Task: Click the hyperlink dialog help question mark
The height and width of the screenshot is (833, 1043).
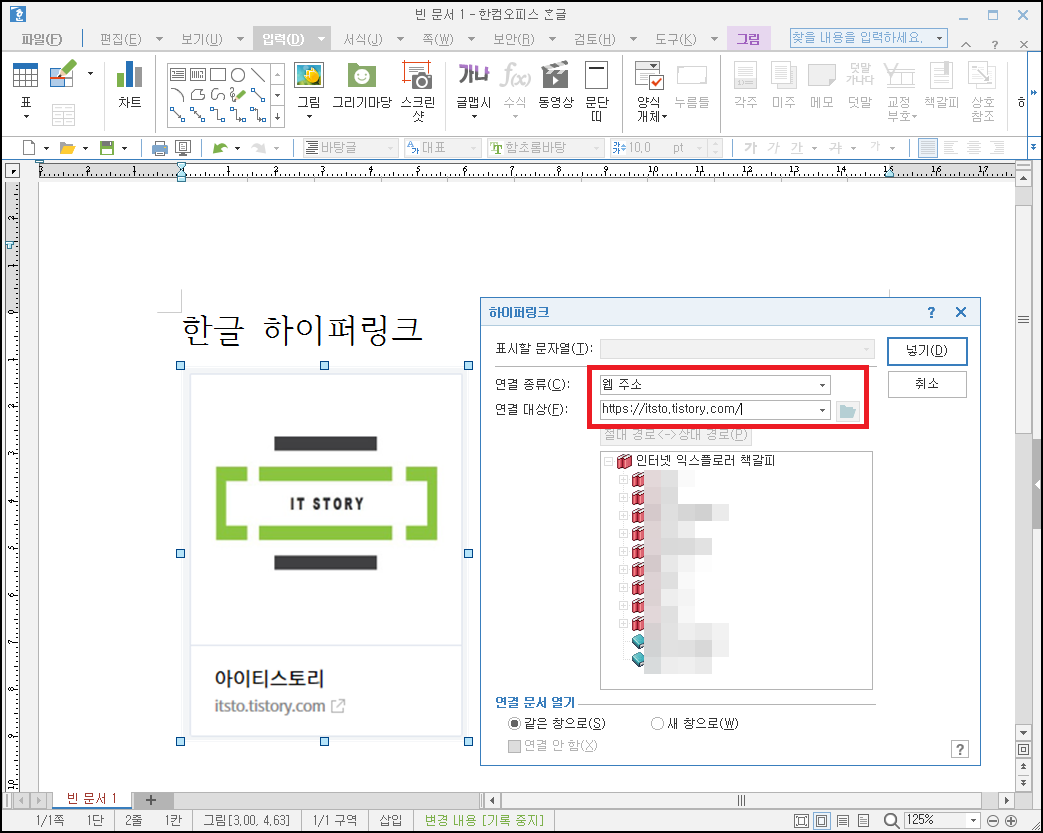Action: coord(931,312)
